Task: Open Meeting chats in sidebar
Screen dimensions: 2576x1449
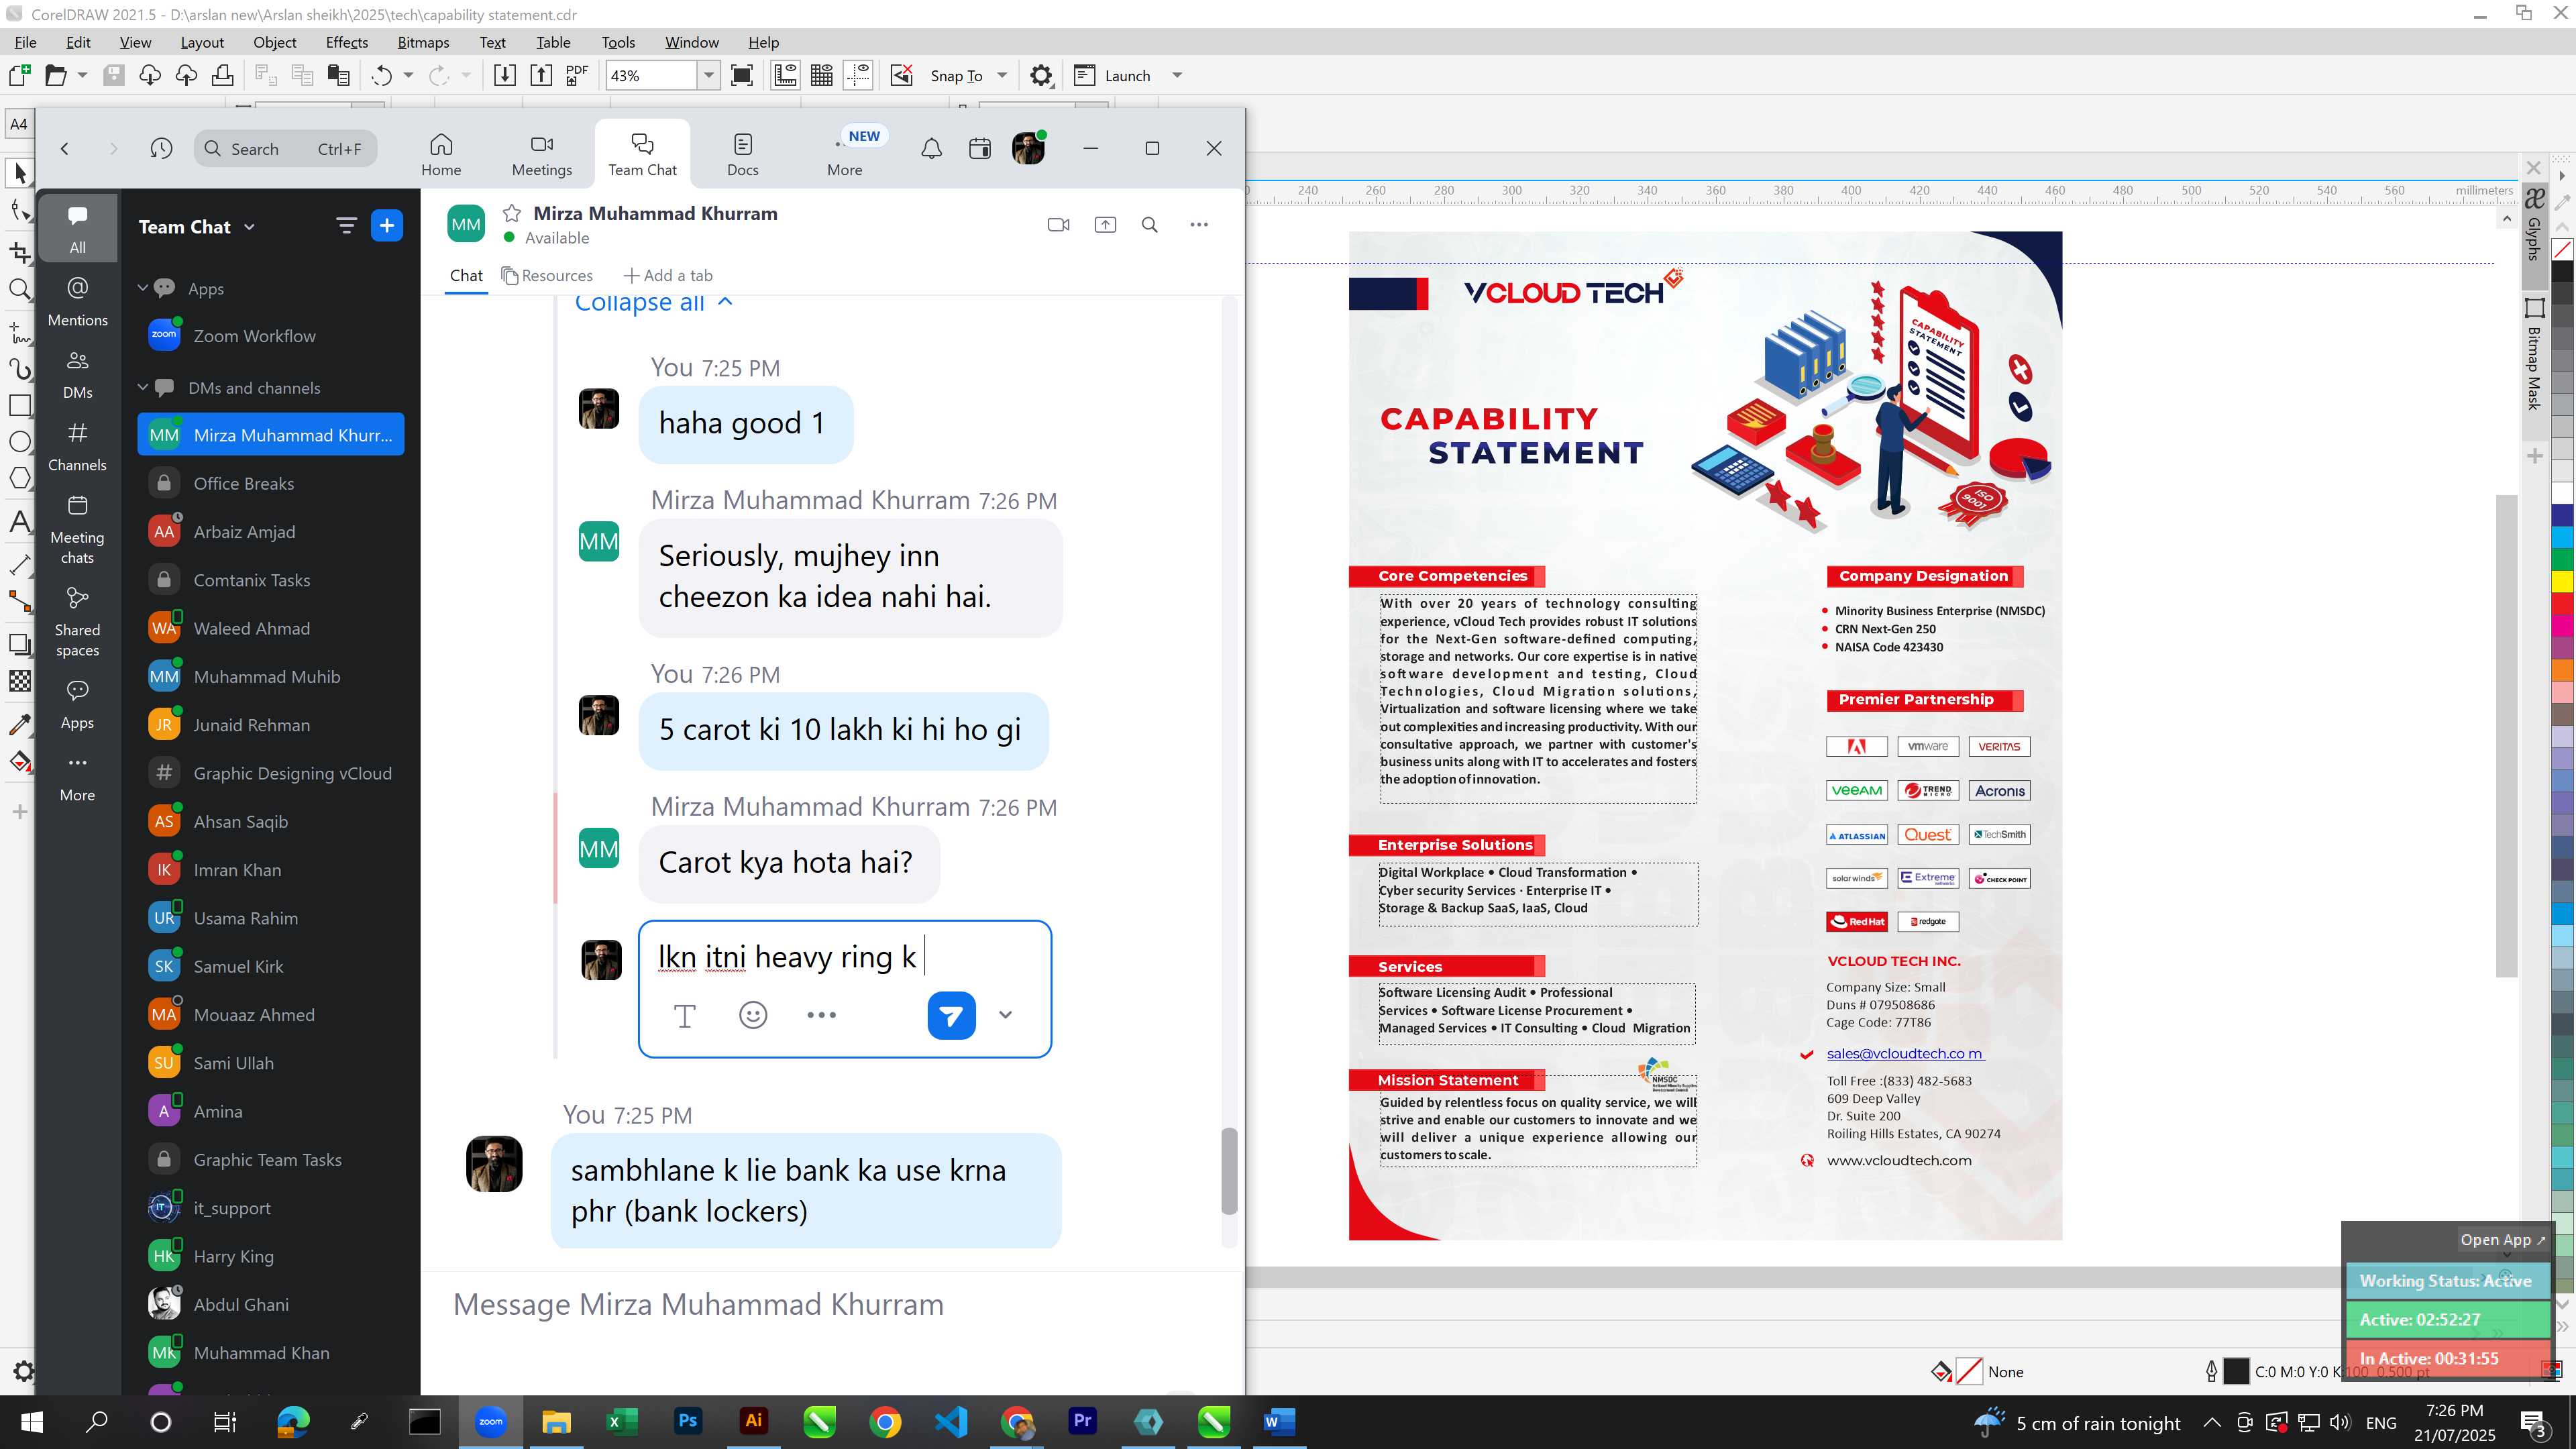Action: coord(78,530)
